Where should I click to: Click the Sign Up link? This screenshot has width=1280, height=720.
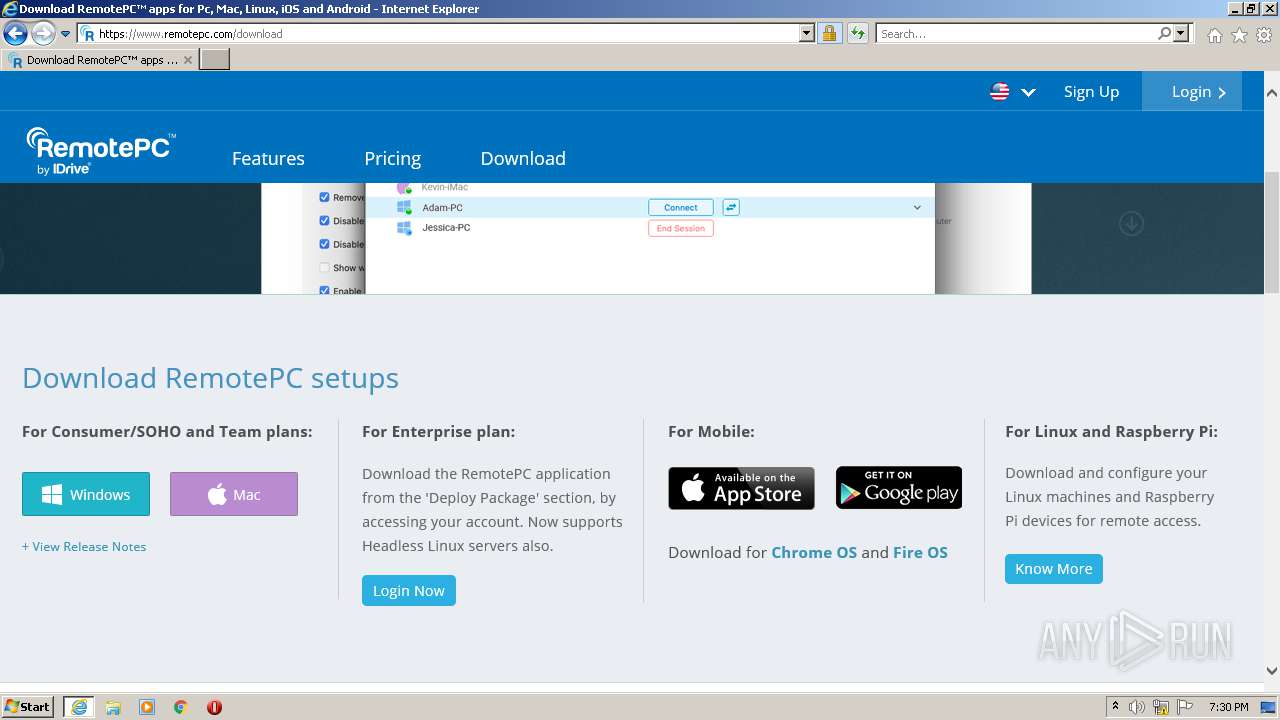click(1091, 91)
